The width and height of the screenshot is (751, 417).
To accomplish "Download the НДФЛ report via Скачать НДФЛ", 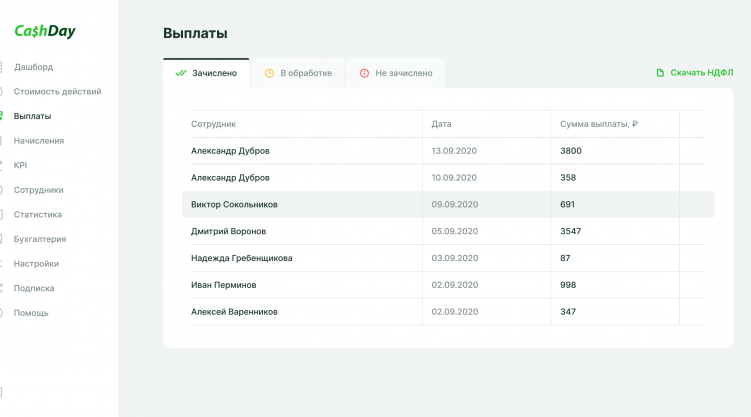I will (x=701, y=73).
